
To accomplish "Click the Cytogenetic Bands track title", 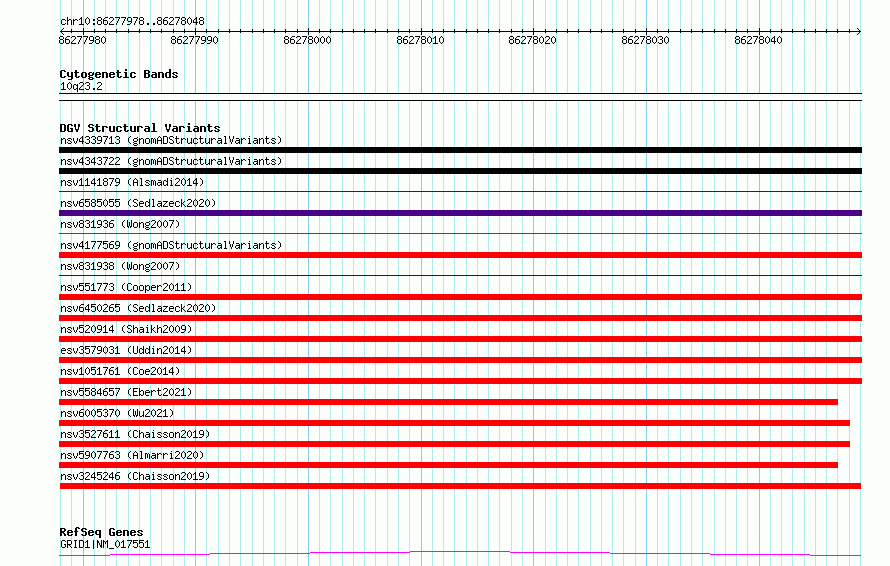I will 119,74.
